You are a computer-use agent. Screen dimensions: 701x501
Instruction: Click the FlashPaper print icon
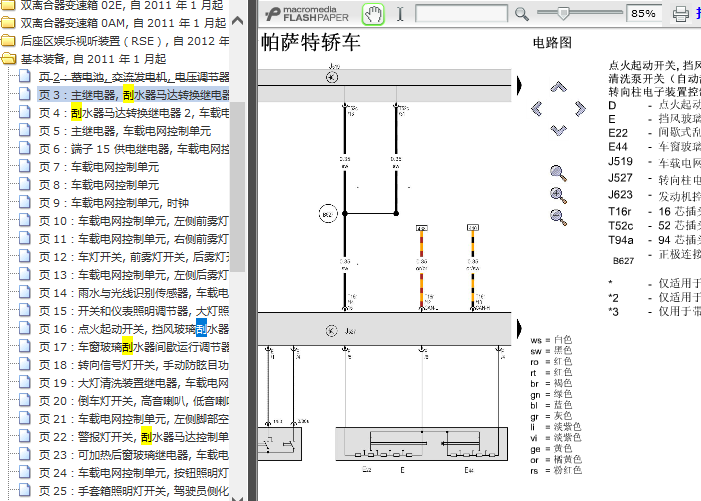click(x=680, y=14)
